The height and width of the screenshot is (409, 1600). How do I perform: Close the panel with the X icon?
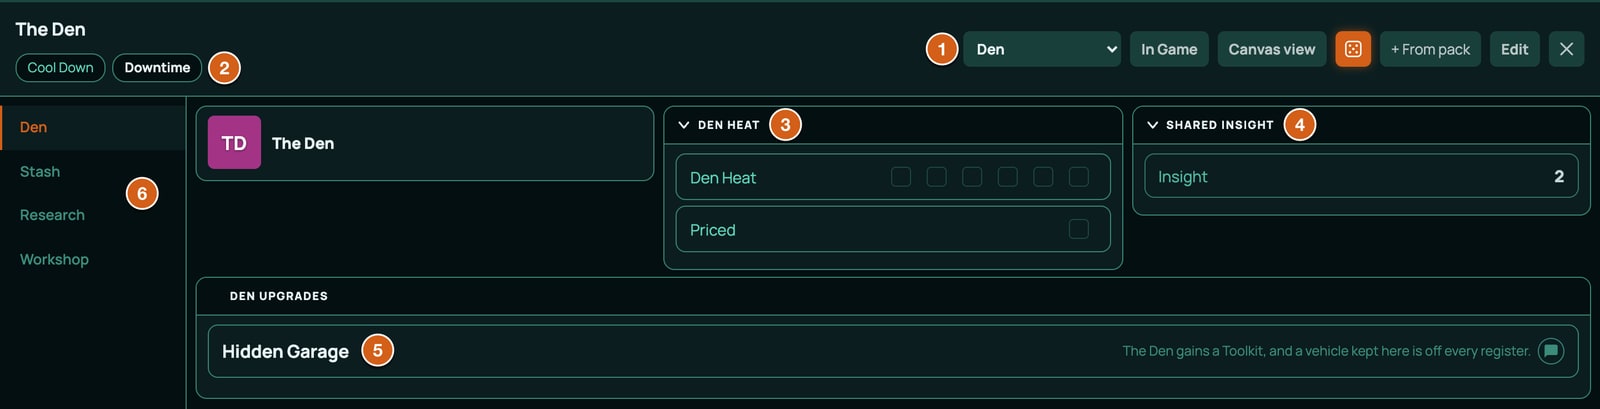pos(1566,49)
